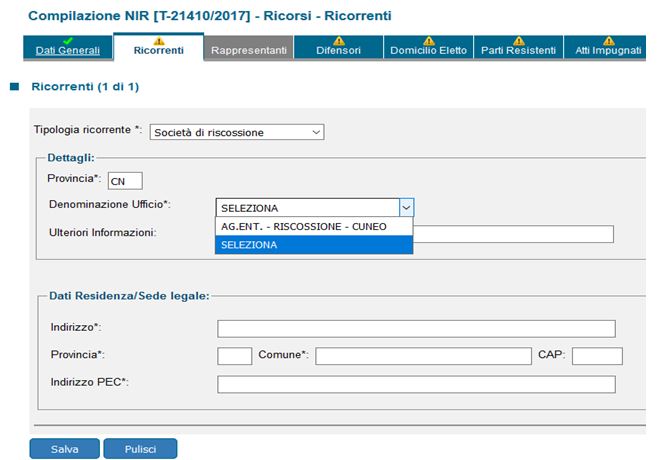
Task: Click Provincia field in Dati Residenza section
Action: pos(234,356)
